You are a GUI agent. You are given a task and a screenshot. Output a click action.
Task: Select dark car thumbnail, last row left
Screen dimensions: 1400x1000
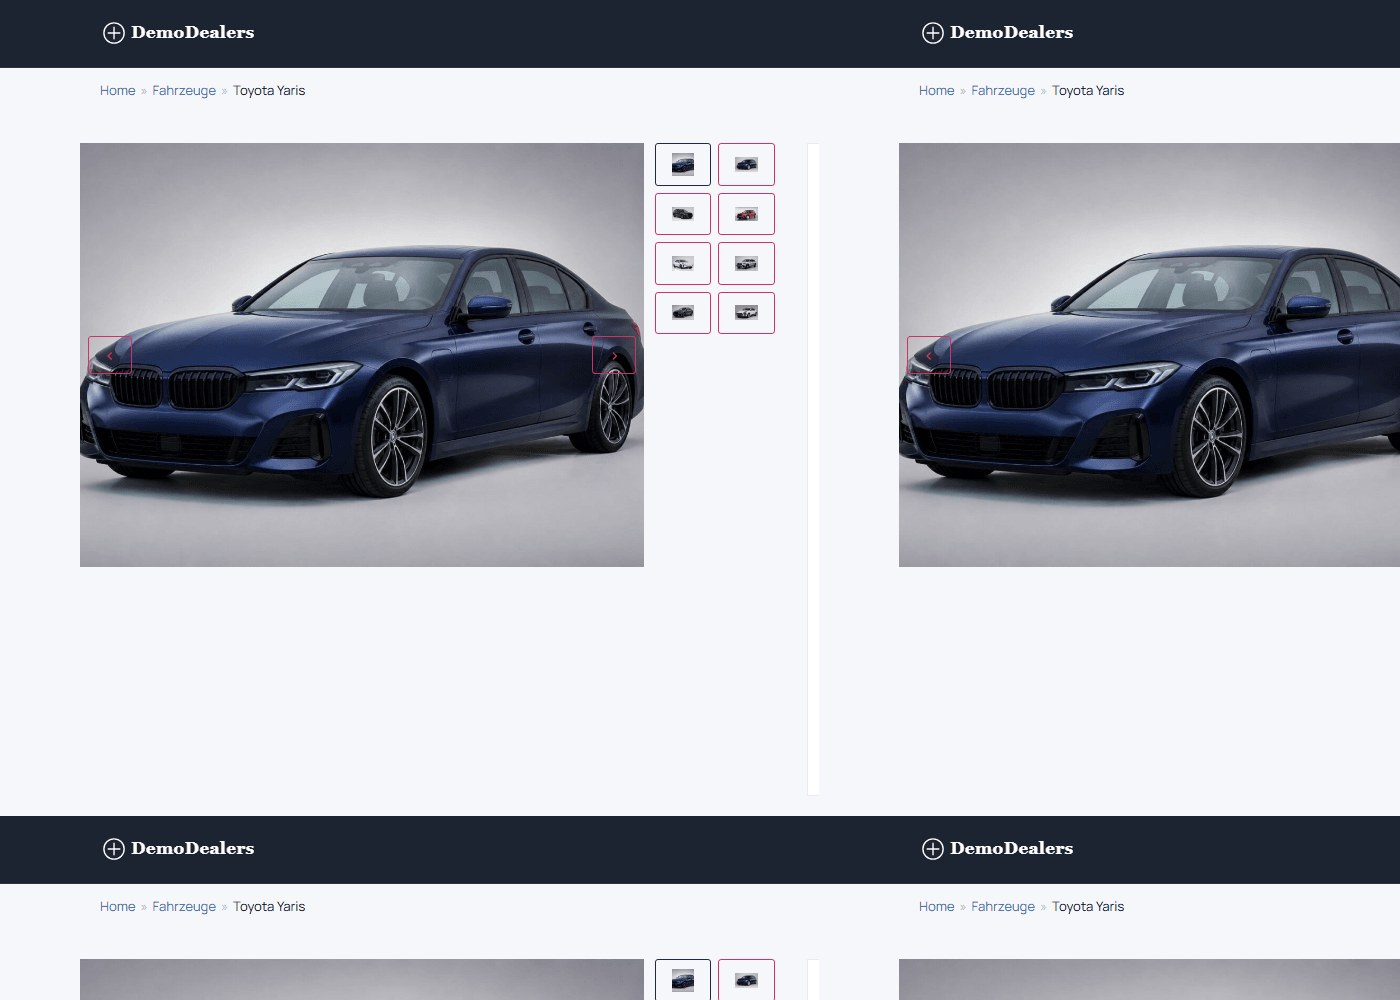pos(683,313)
